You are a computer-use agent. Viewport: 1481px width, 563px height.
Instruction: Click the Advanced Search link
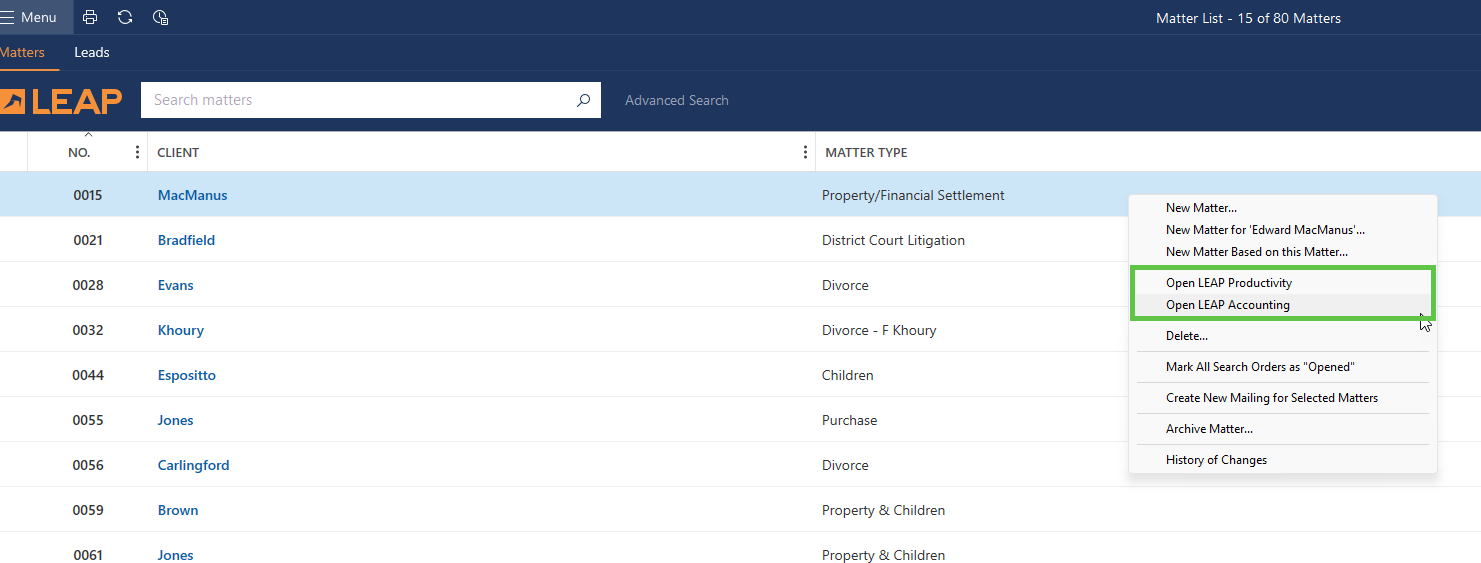point(676,100)
